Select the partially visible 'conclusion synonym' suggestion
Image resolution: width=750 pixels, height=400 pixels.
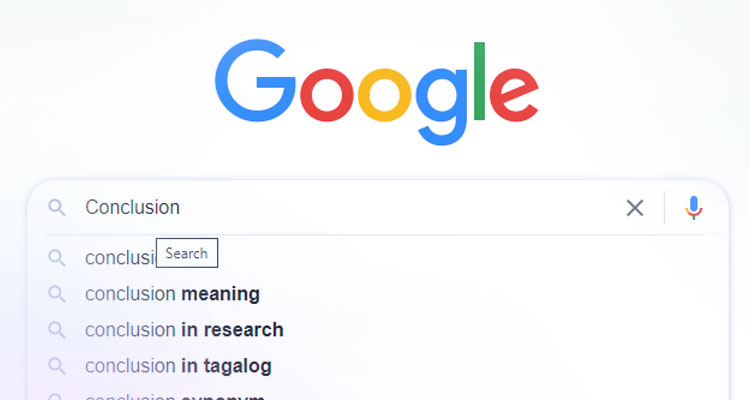point(175,397)
